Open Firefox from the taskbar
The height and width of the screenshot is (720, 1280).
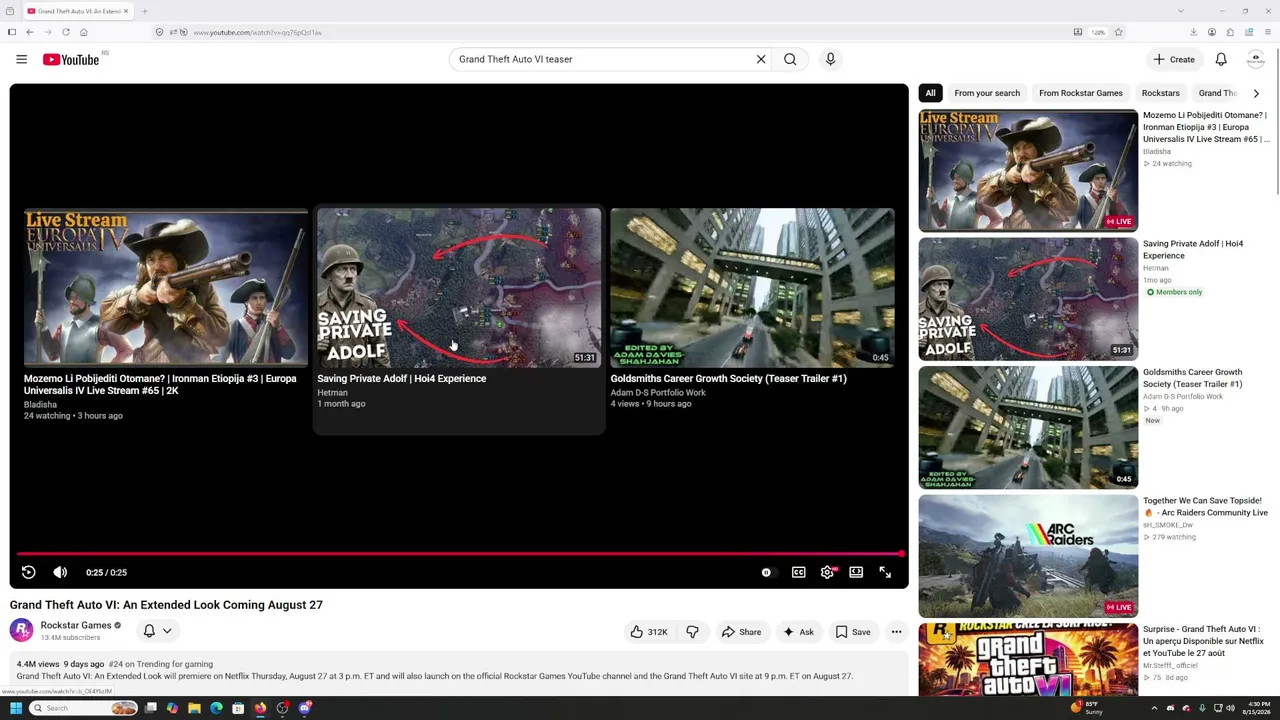pos(260,708)
